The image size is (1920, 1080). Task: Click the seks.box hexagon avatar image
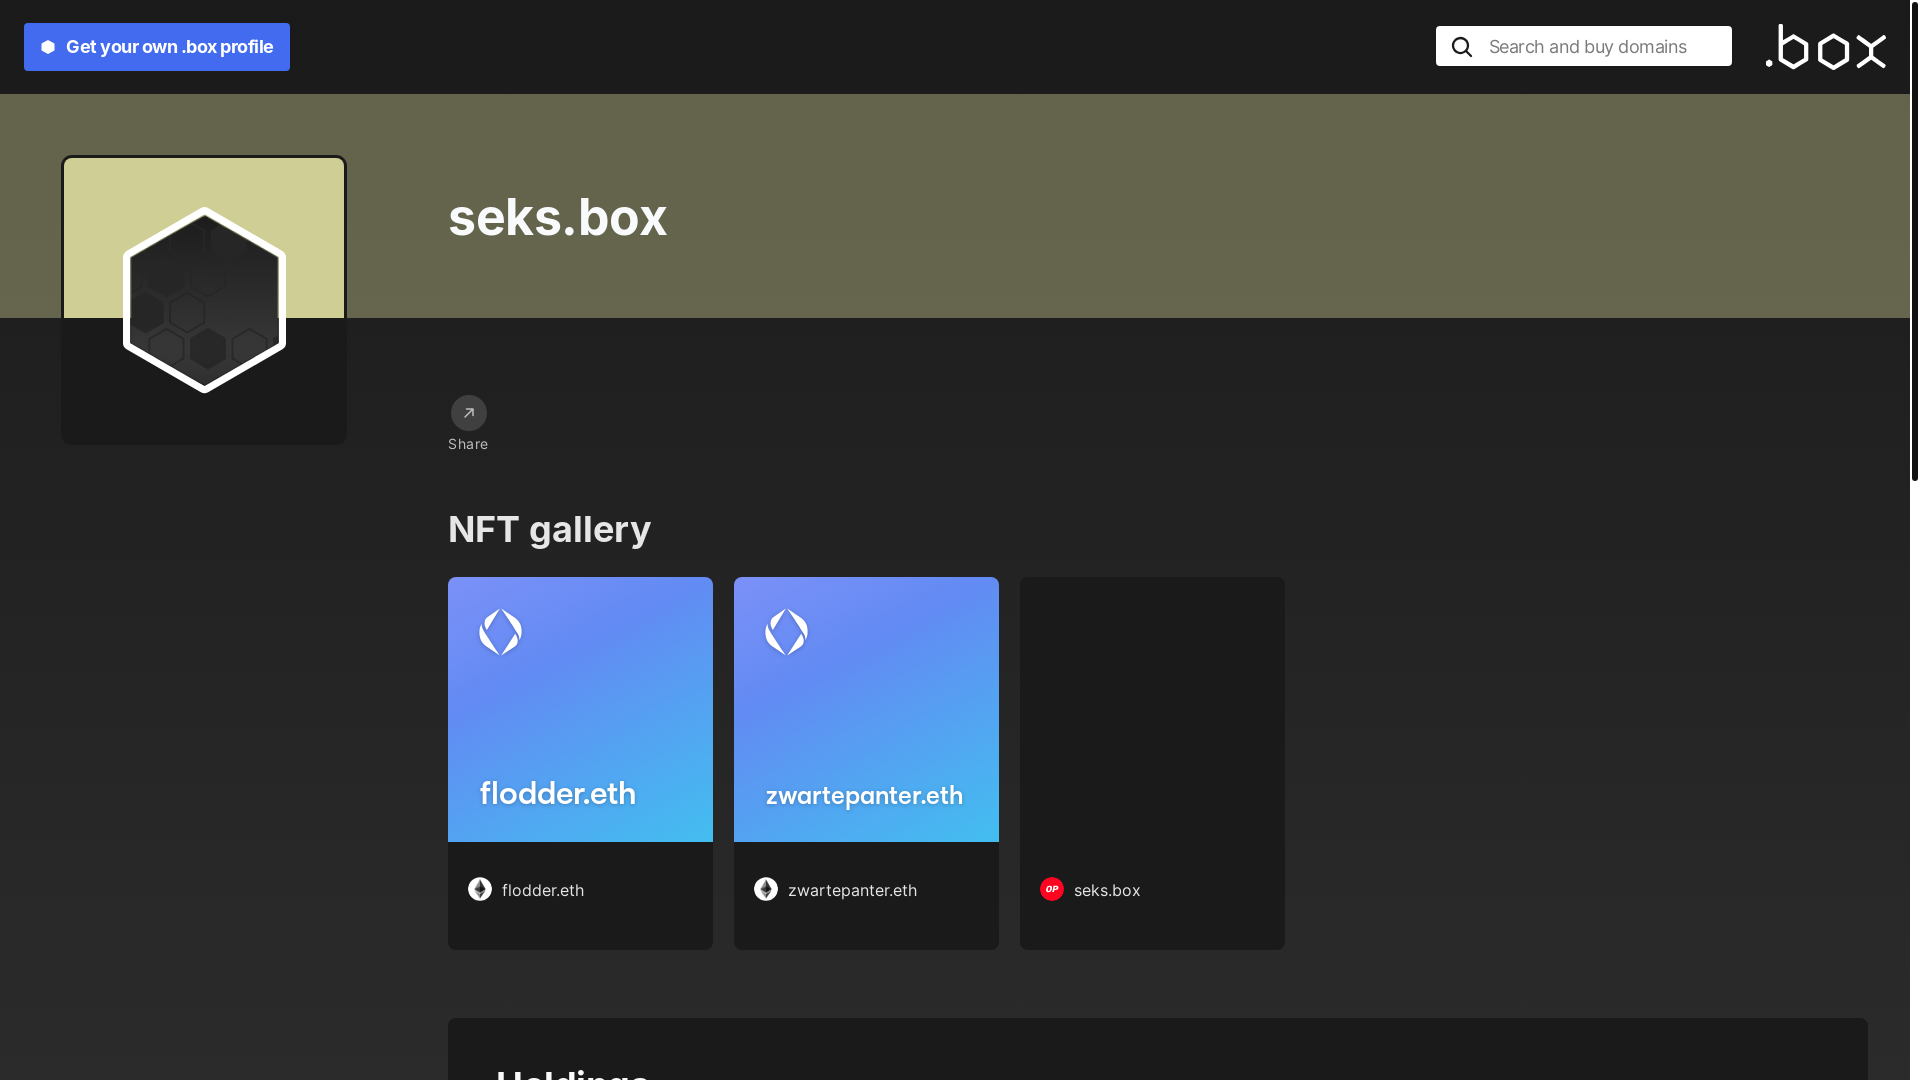point(204,300)
